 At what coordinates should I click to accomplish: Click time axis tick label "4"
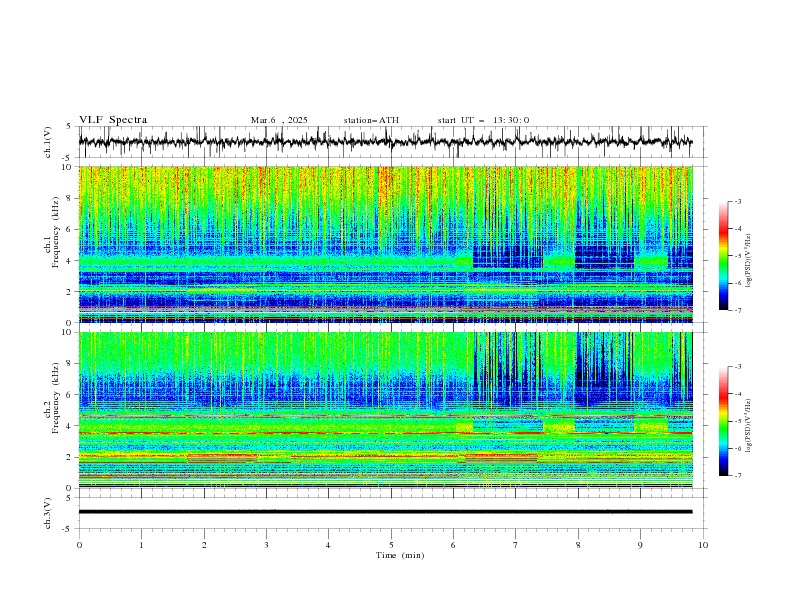328,545
